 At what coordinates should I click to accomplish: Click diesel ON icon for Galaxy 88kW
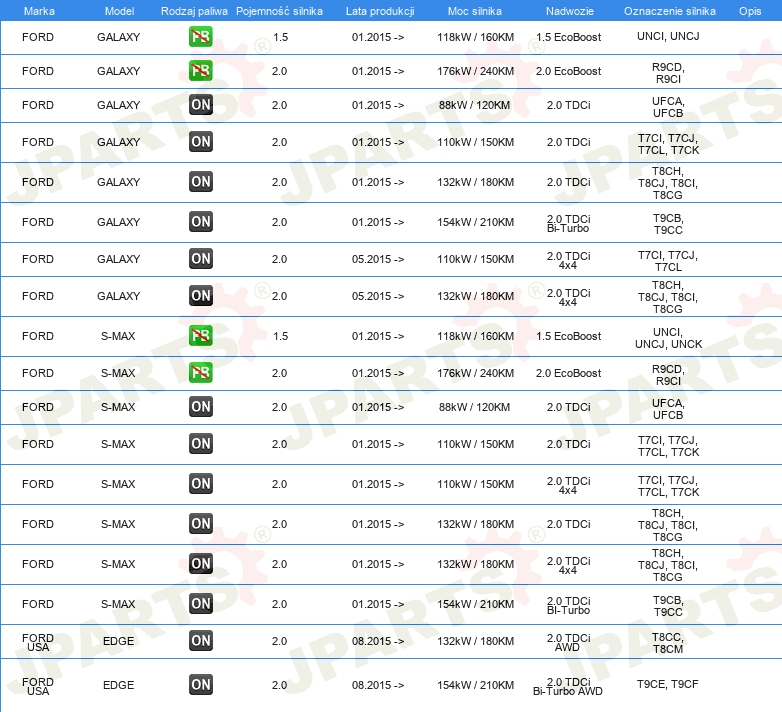(200, 105)
